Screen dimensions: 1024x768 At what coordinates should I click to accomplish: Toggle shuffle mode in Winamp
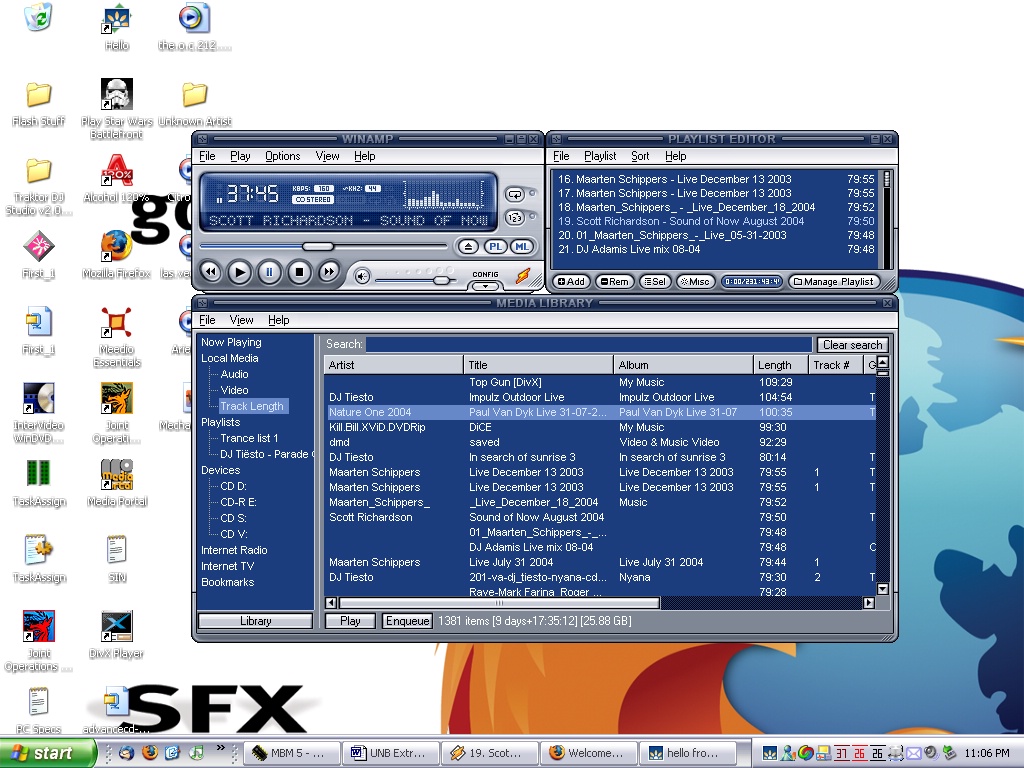515,217
